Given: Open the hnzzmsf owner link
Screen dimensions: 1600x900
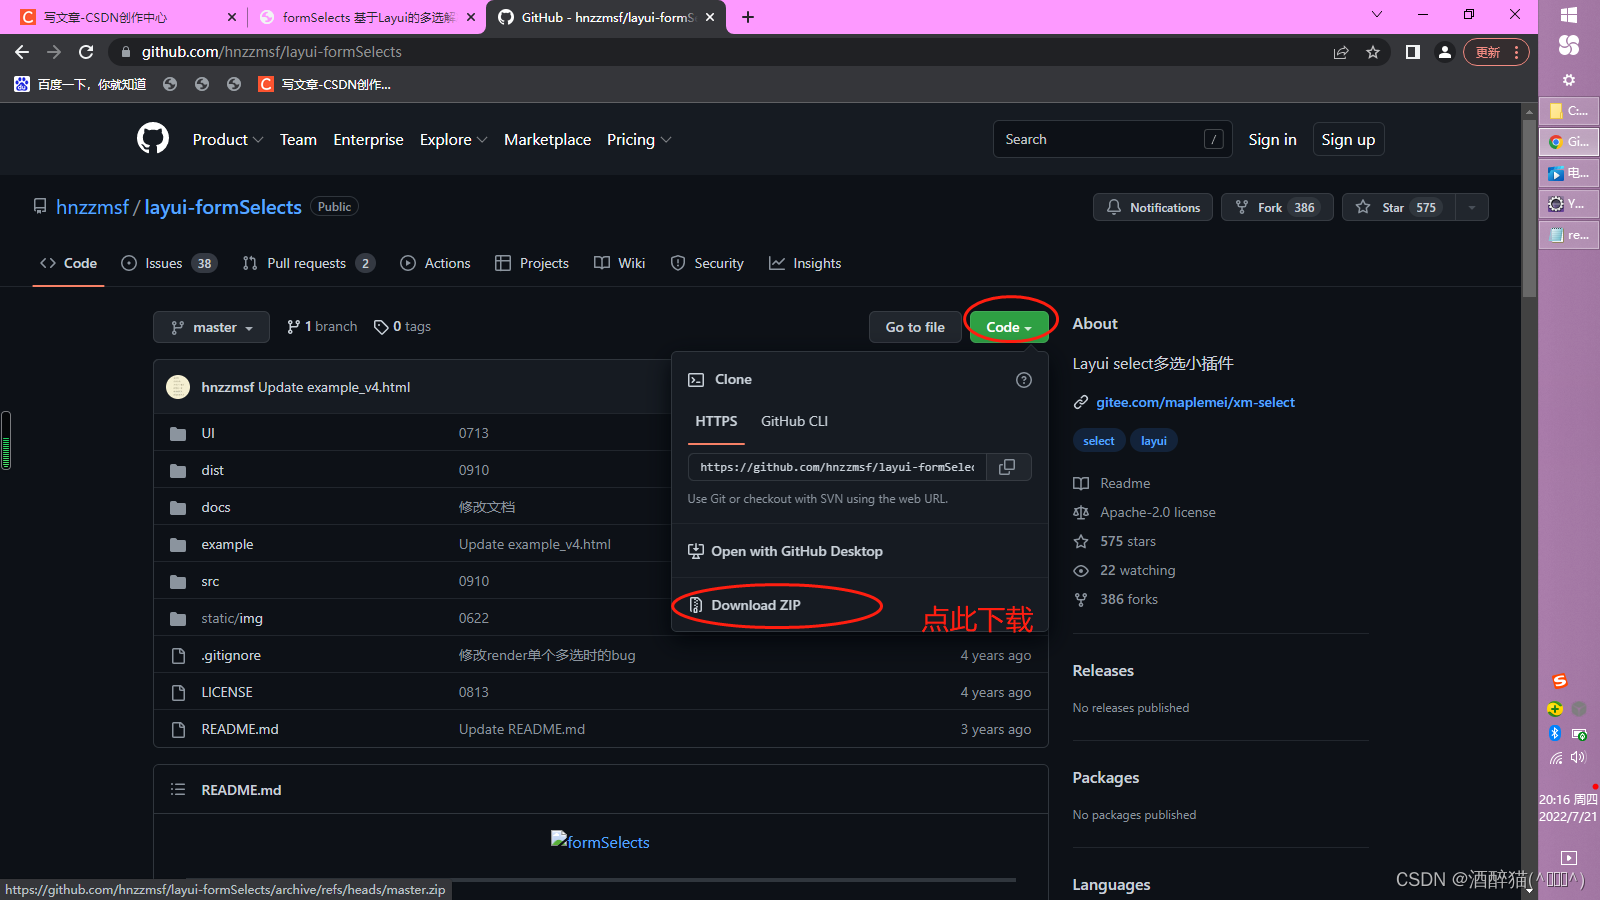Looking at the screenshot, I should click(x=92, y=207).
